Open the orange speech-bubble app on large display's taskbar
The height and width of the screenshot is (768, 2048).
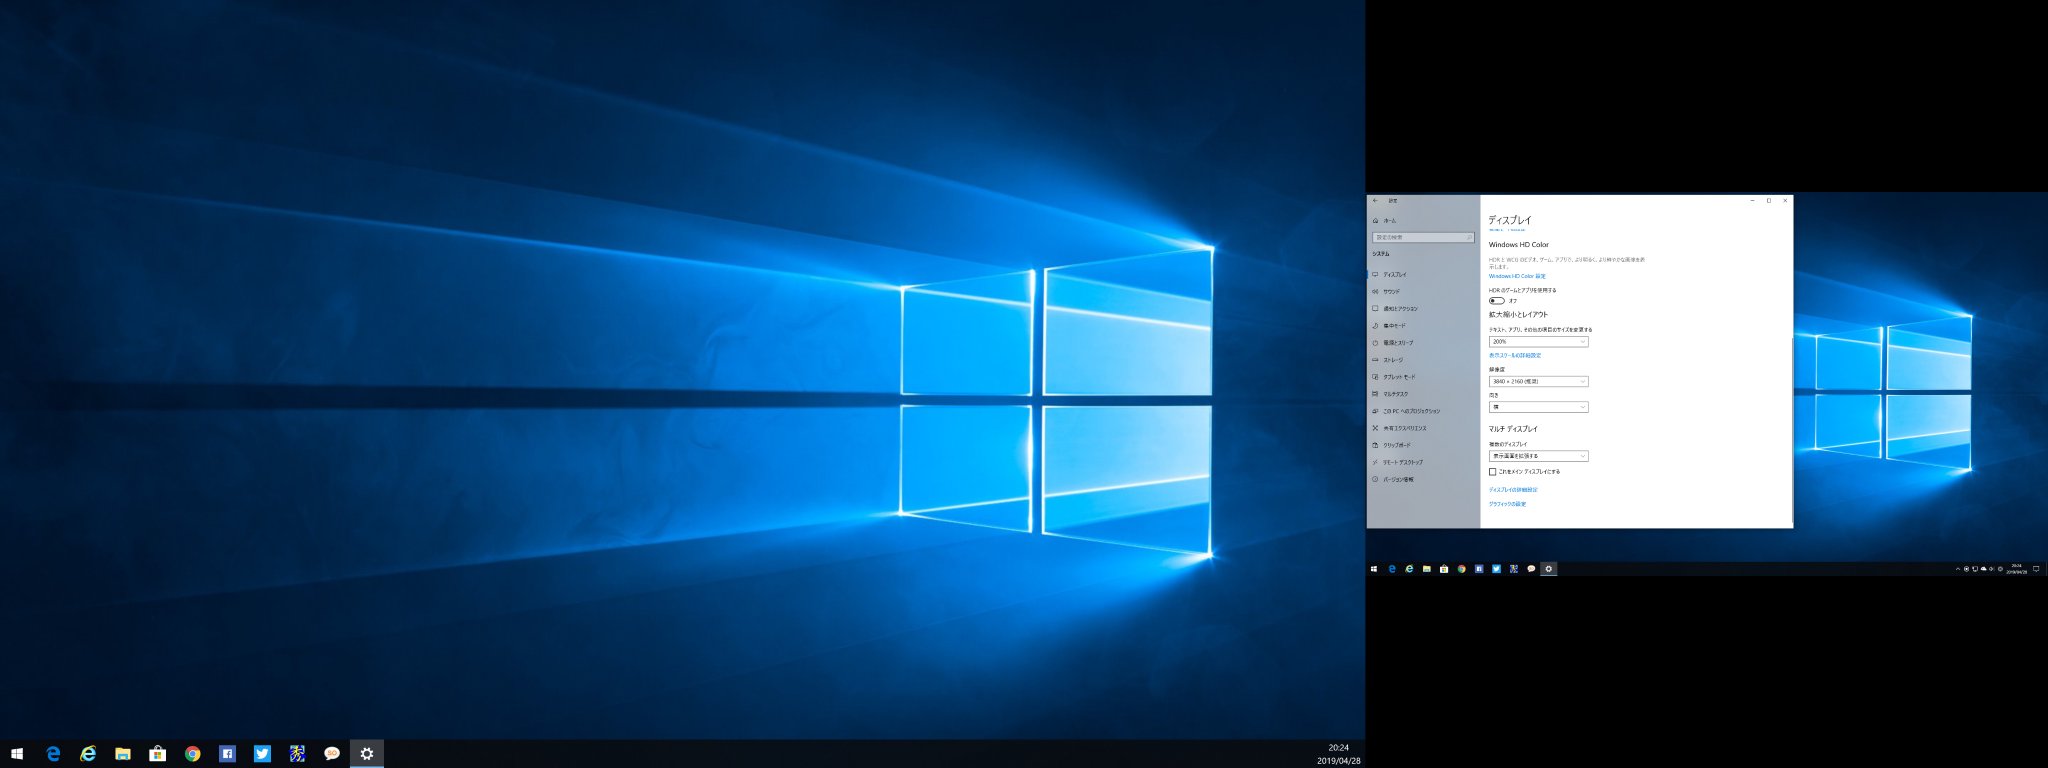332,754
